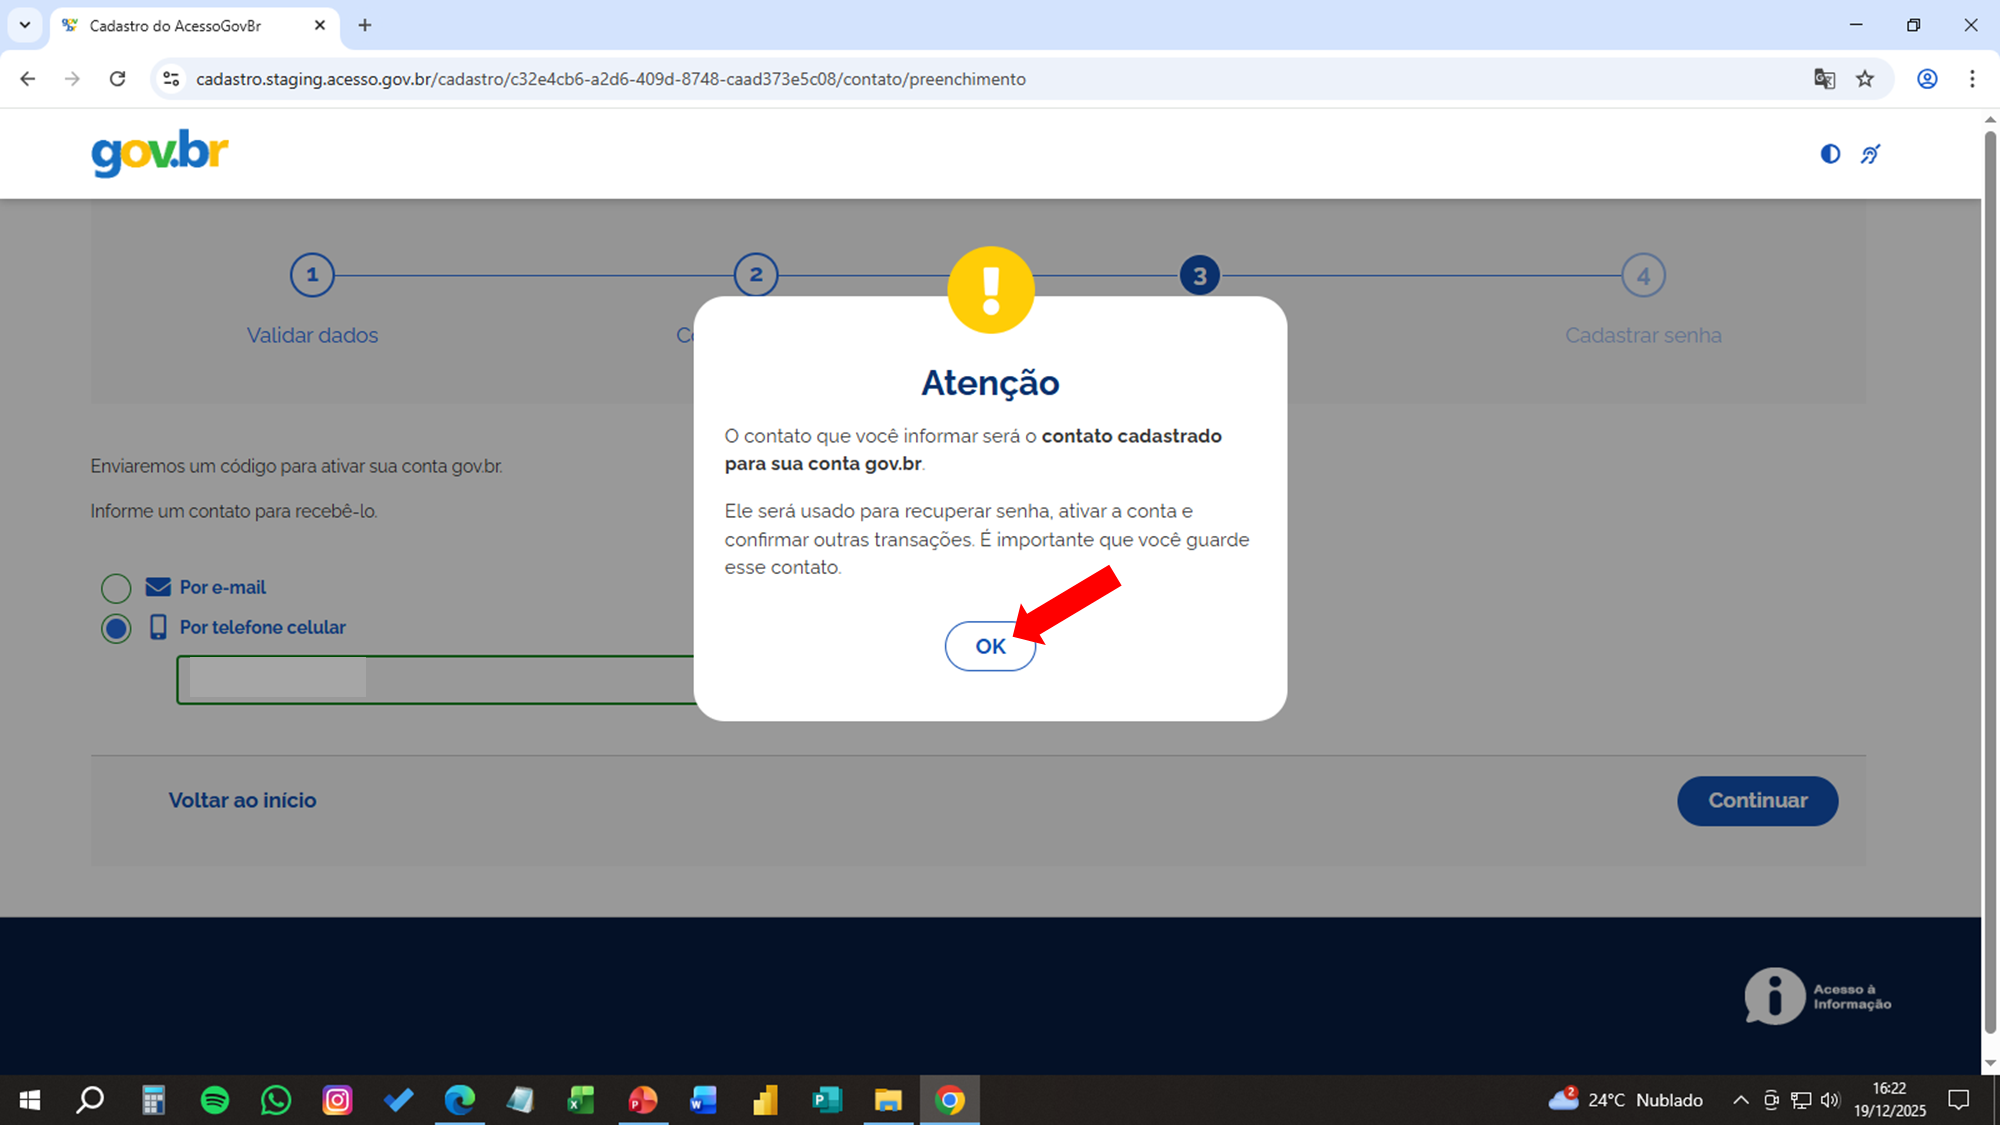Click the Voltar ao início link
This screenshot has width=2000, height=1125.
pyautogui.click(x=242, y=800)
